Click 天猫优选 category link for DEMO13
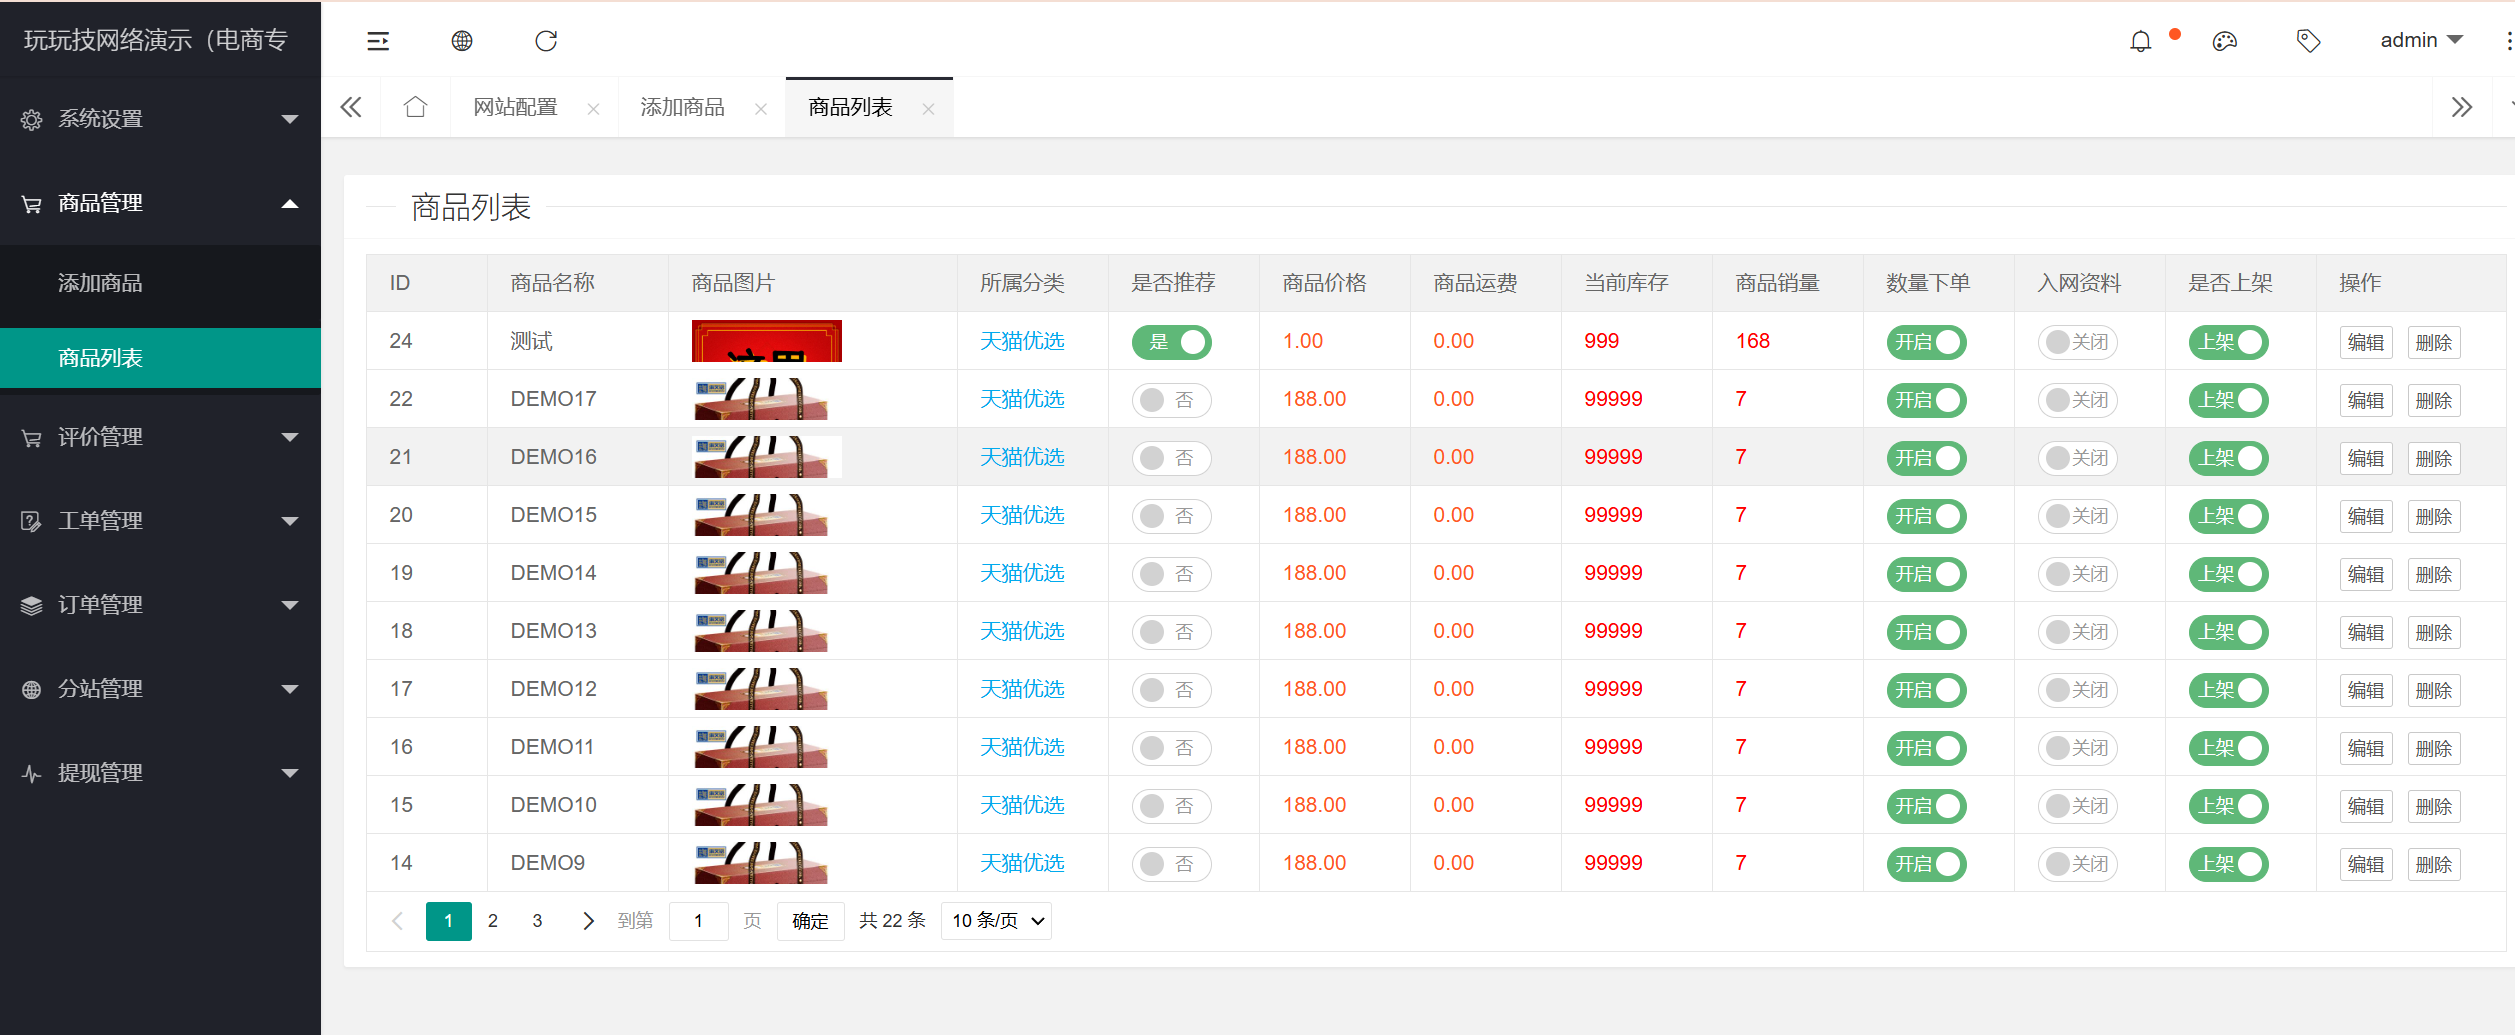 [1022, 631]
